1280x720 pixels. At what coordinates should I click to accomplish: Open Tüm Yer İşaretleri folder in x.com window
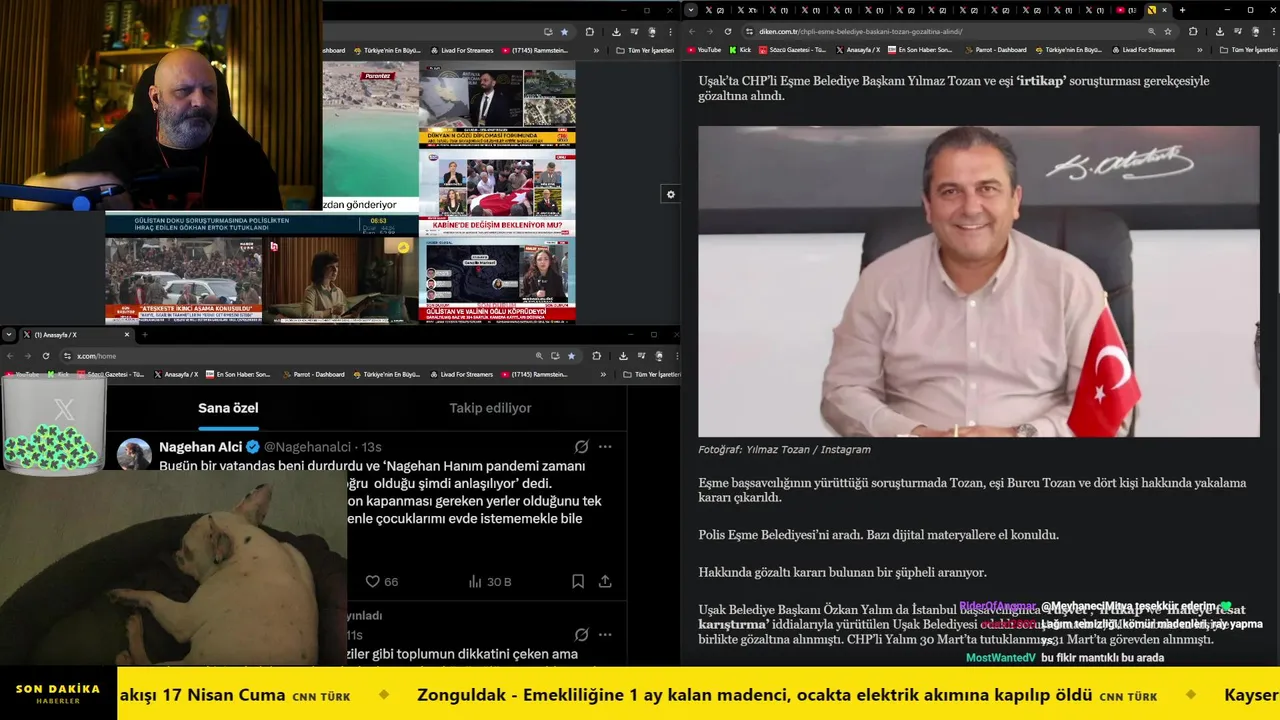(x=651, y=374)
